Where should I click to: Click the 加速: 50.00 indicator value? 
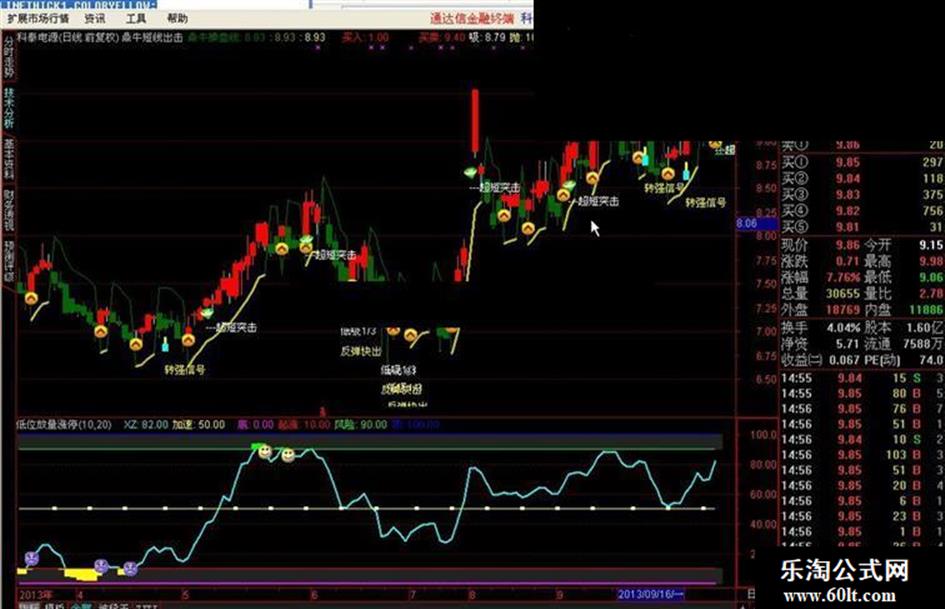(x=198, y=424)
